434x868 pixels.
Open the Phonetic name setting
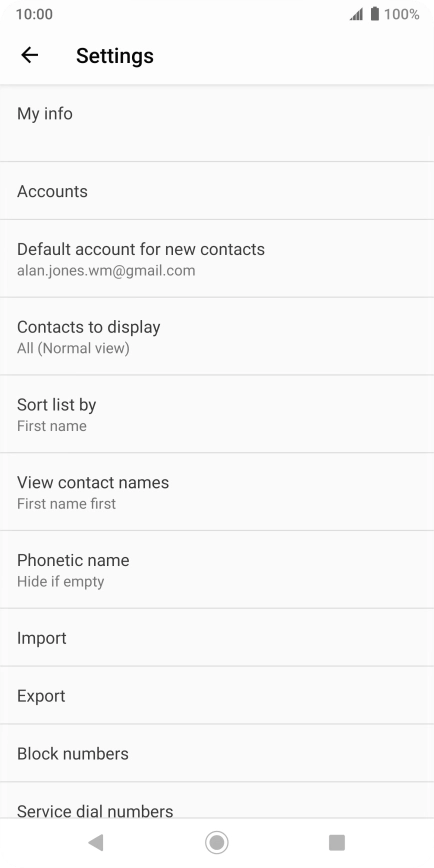(x=217, y=570)
